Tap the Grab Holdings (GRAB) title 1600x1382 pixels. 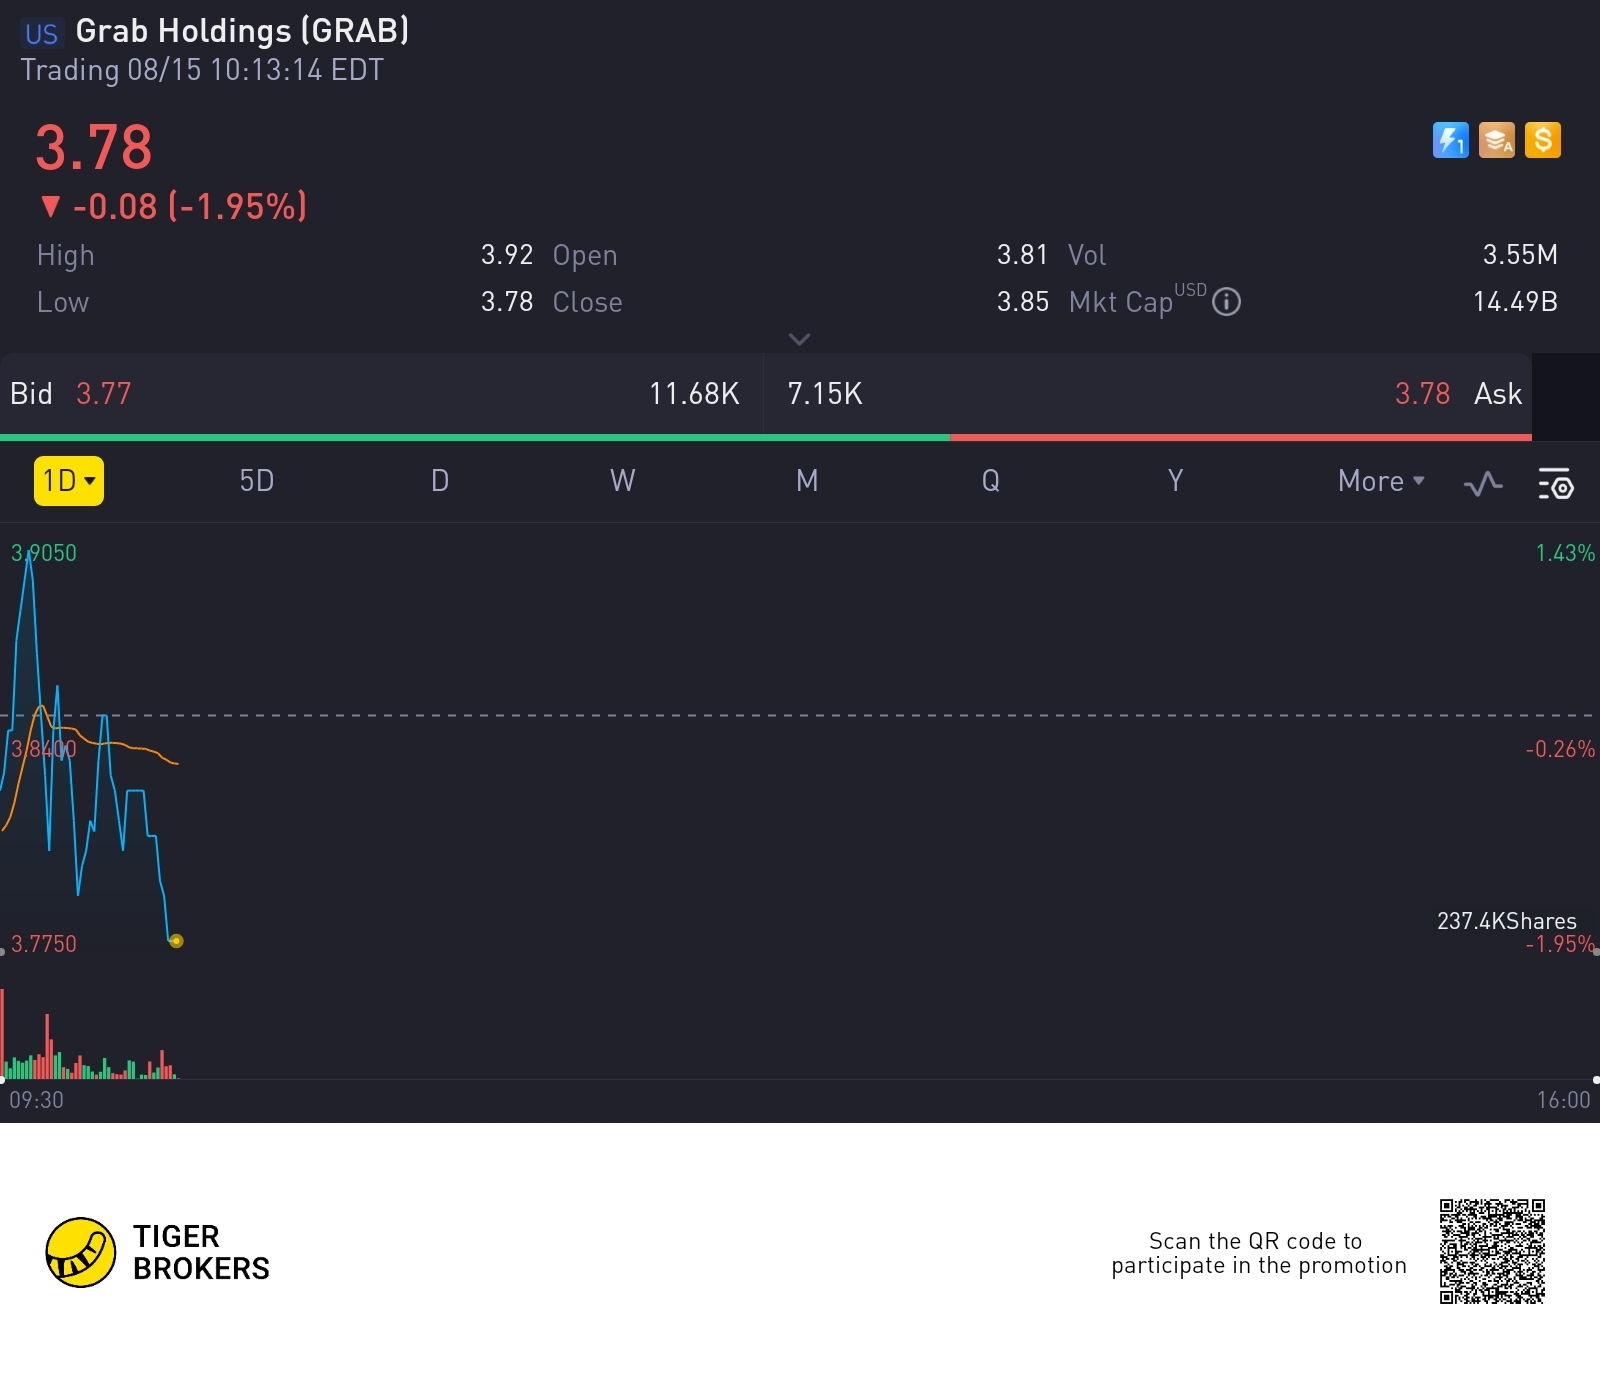[x=243, y=31]
